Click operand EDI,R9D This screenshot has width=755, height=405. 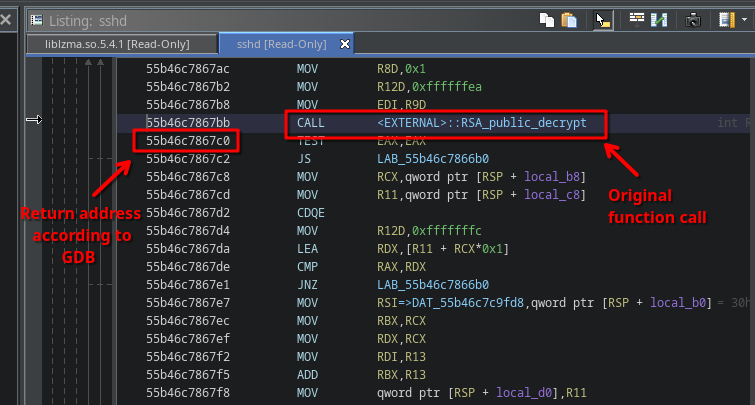401,105
